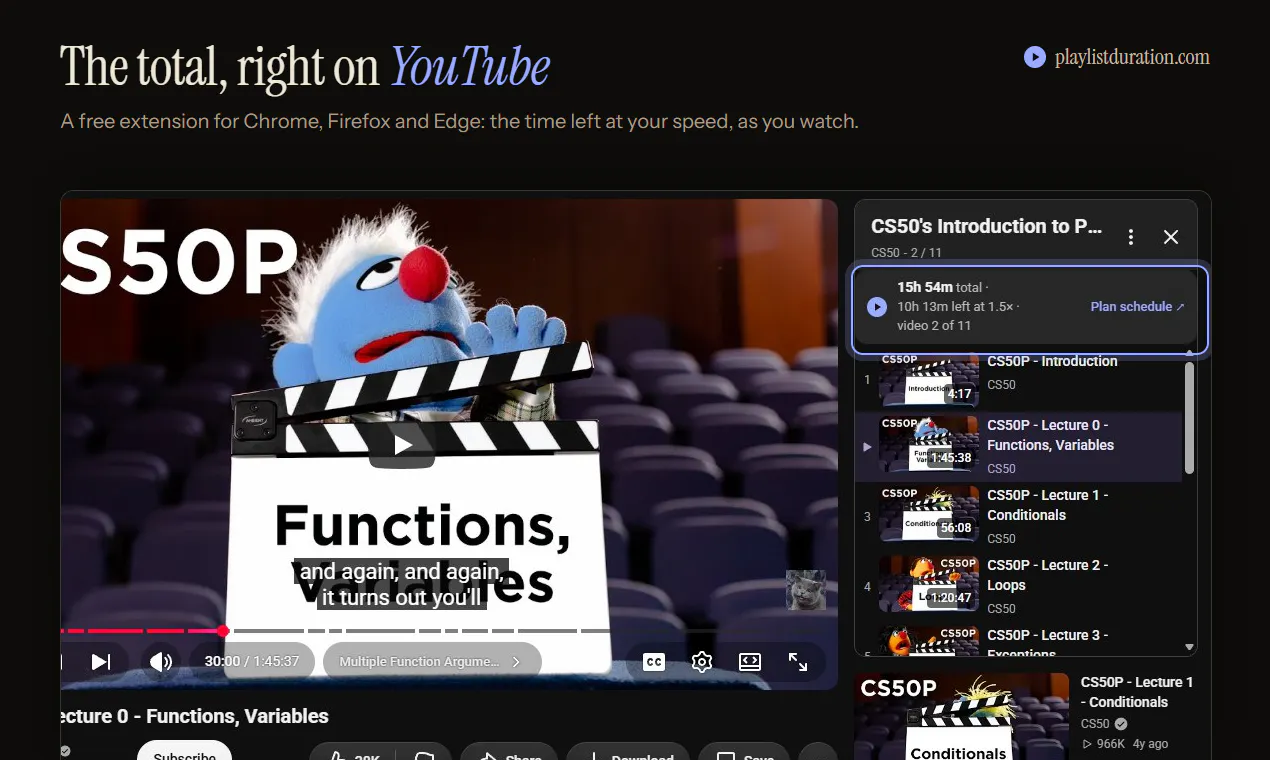The width and height of the screenshot is (1270, 760).
Task: Select the Lecture 1 - Conditionals title in playlist panel
Action: coord(1047,505)
